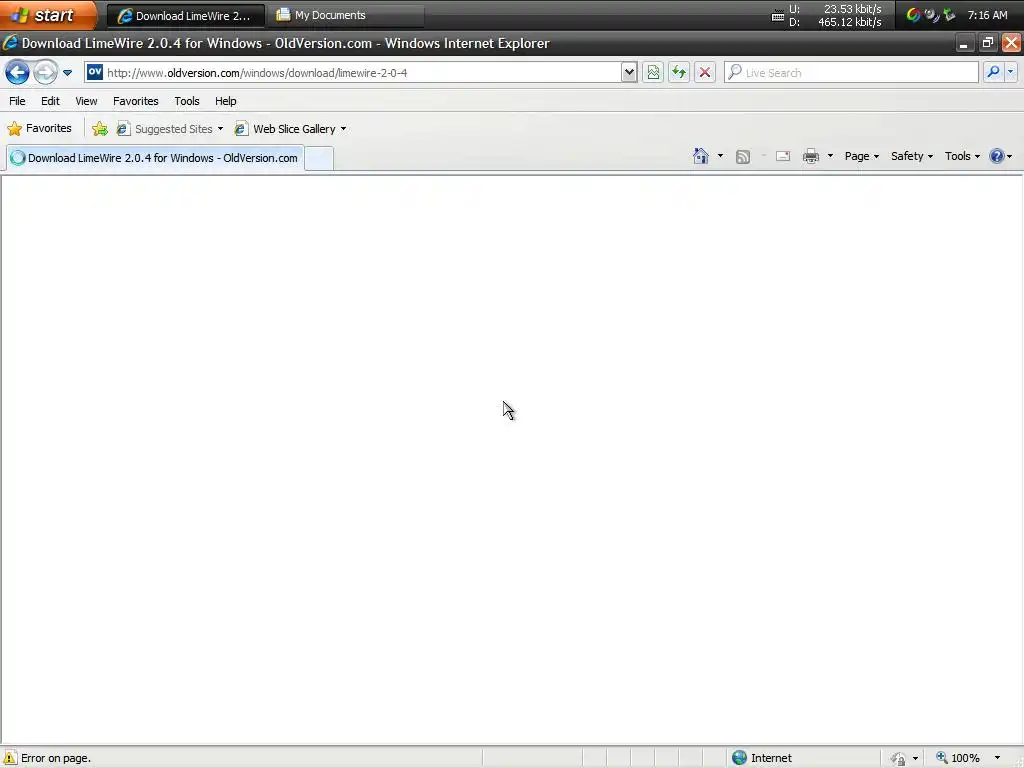The height and width of the screenshot is (768, 1024).
Task: Open Web Slice Gallery link
Action: [290, 129]
